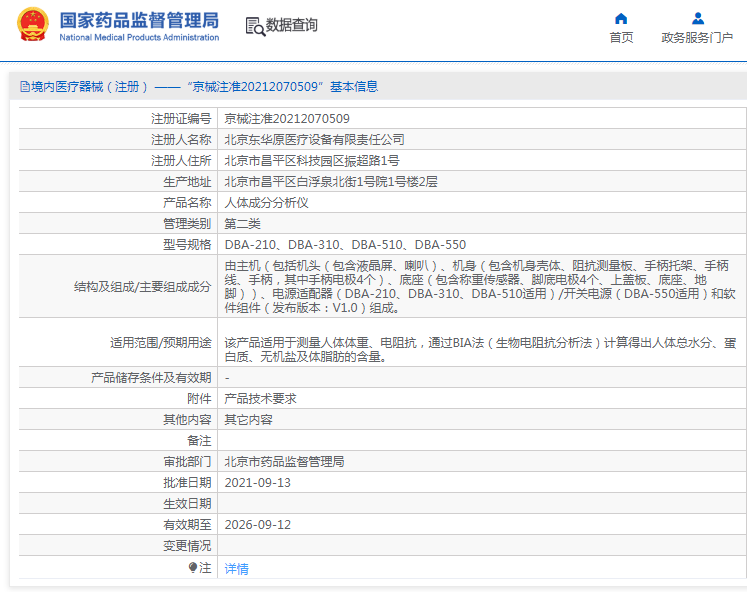Image resolution: width=747 pixels, height=592 pixels.
Task: Click the 批准日期 row label
Action: pos(187,482)
